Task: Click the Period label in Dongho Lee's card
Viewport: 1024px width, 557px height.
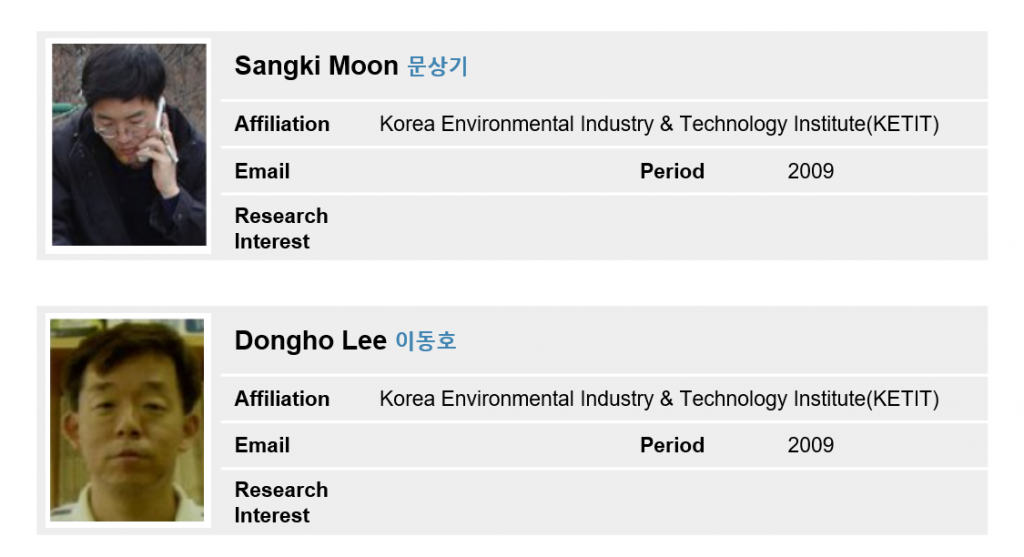Action: tap(672, 445)
